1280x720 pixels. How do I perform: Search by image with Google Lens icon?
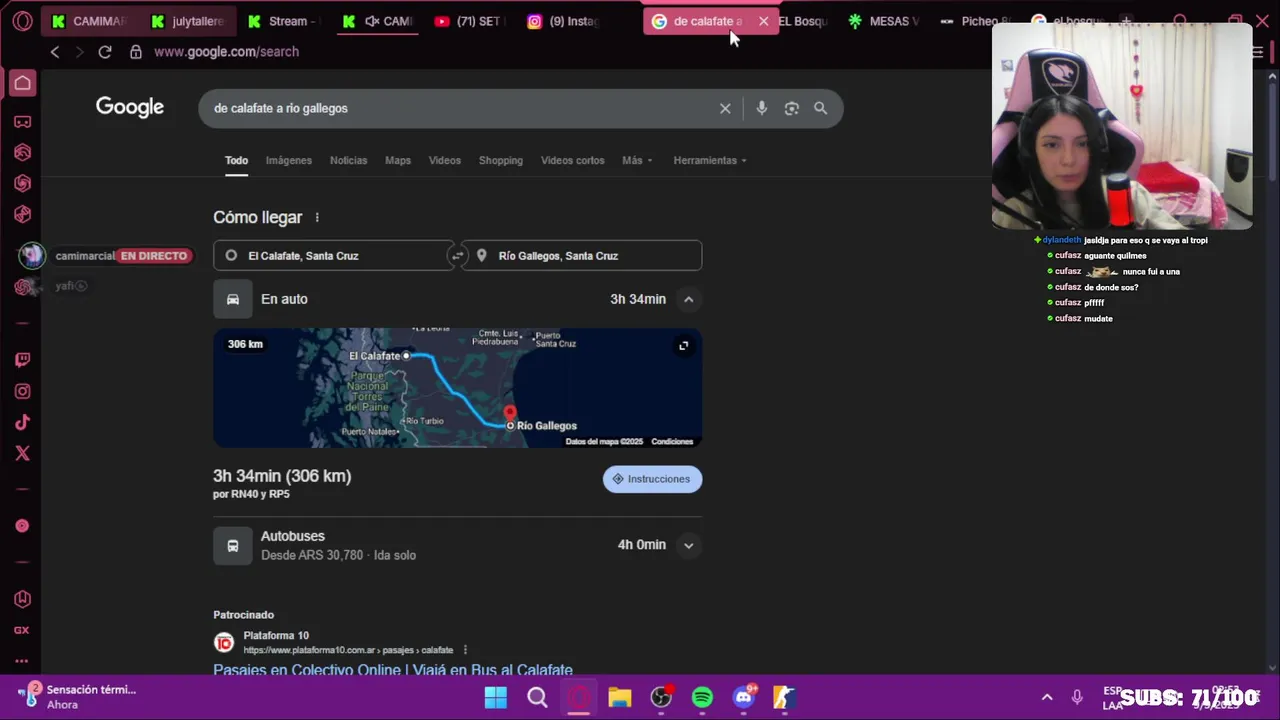791,108
